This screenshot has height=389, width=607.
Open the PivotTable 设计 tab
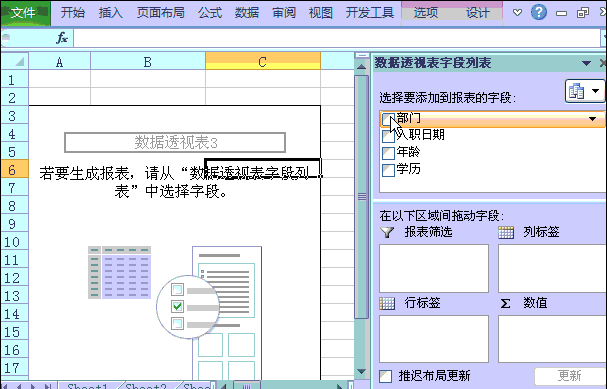click(477, 13)
